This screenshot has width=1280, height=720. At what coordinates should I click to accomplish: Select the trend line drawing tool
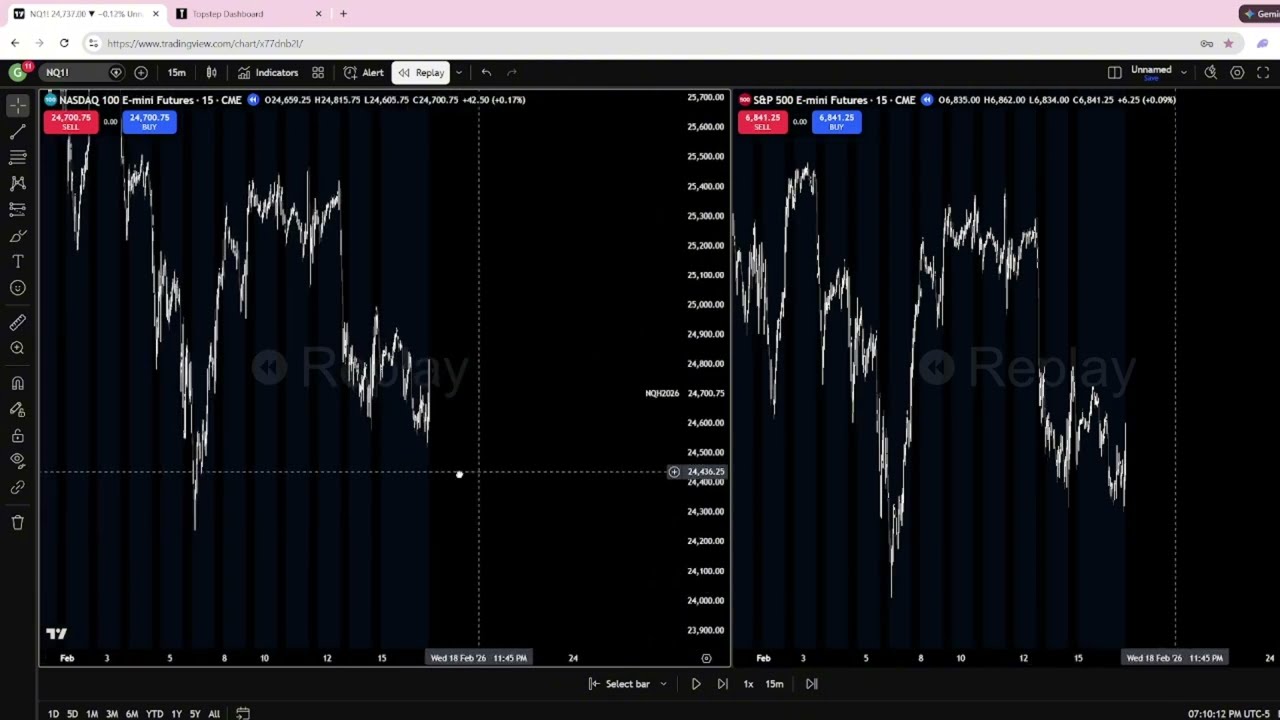(17, 131)
